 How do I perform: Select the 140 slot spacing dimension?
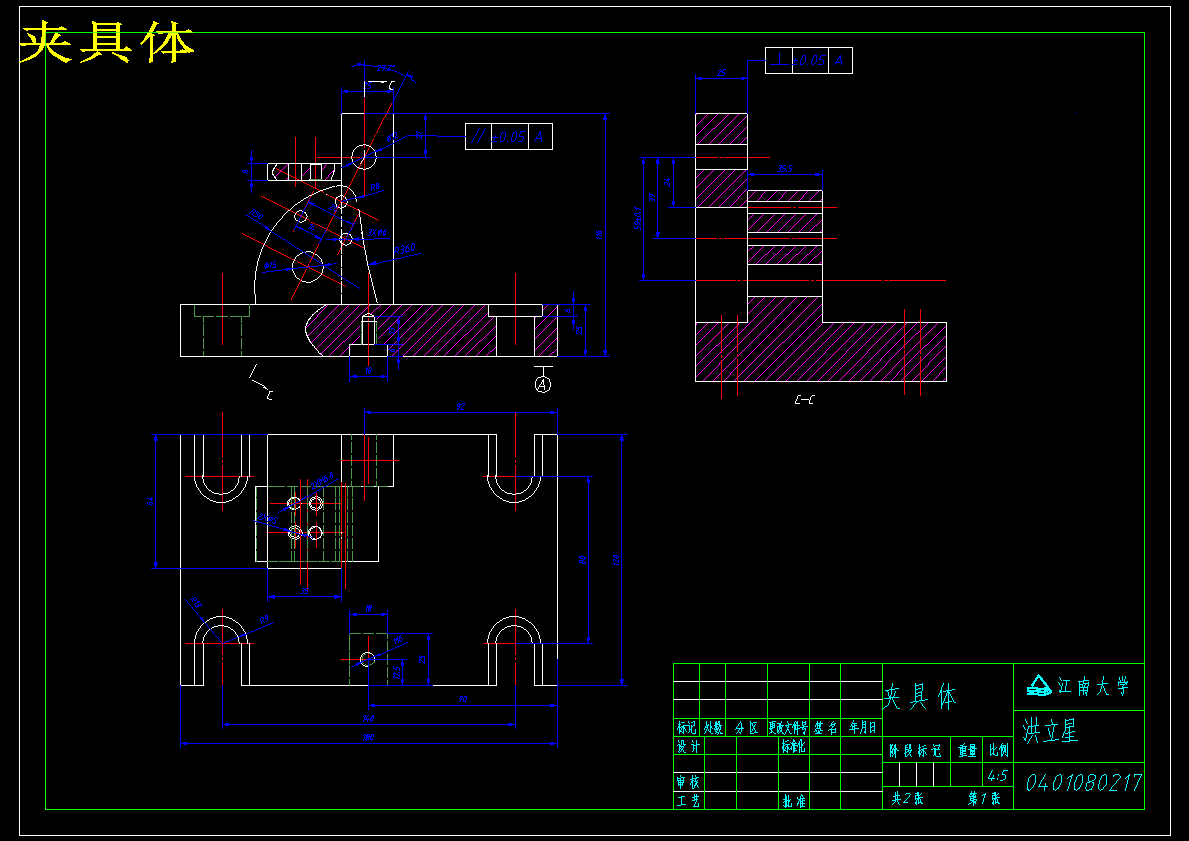[369, 718]
